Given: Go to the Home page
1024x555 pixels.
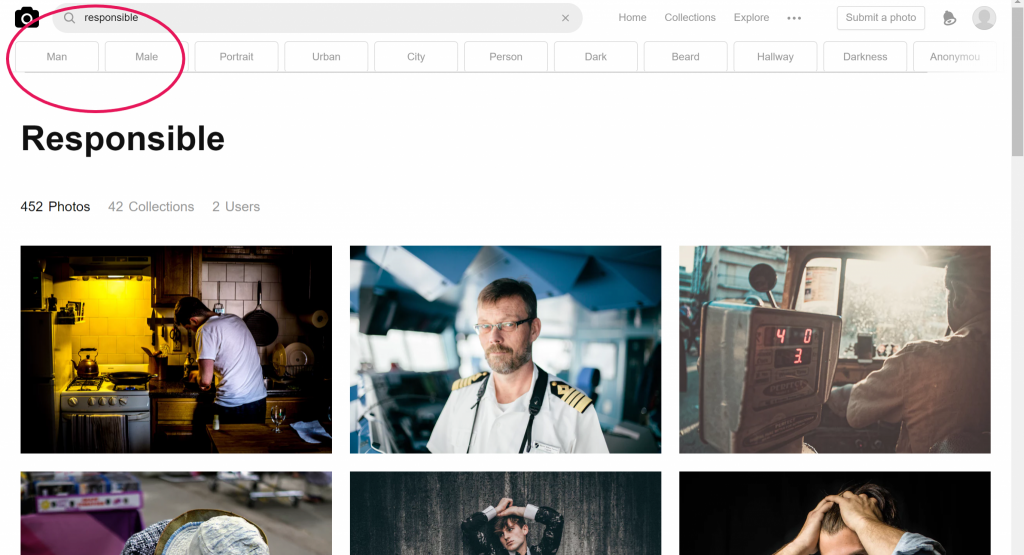Looking at the screenshot, I should click(632, 18).
